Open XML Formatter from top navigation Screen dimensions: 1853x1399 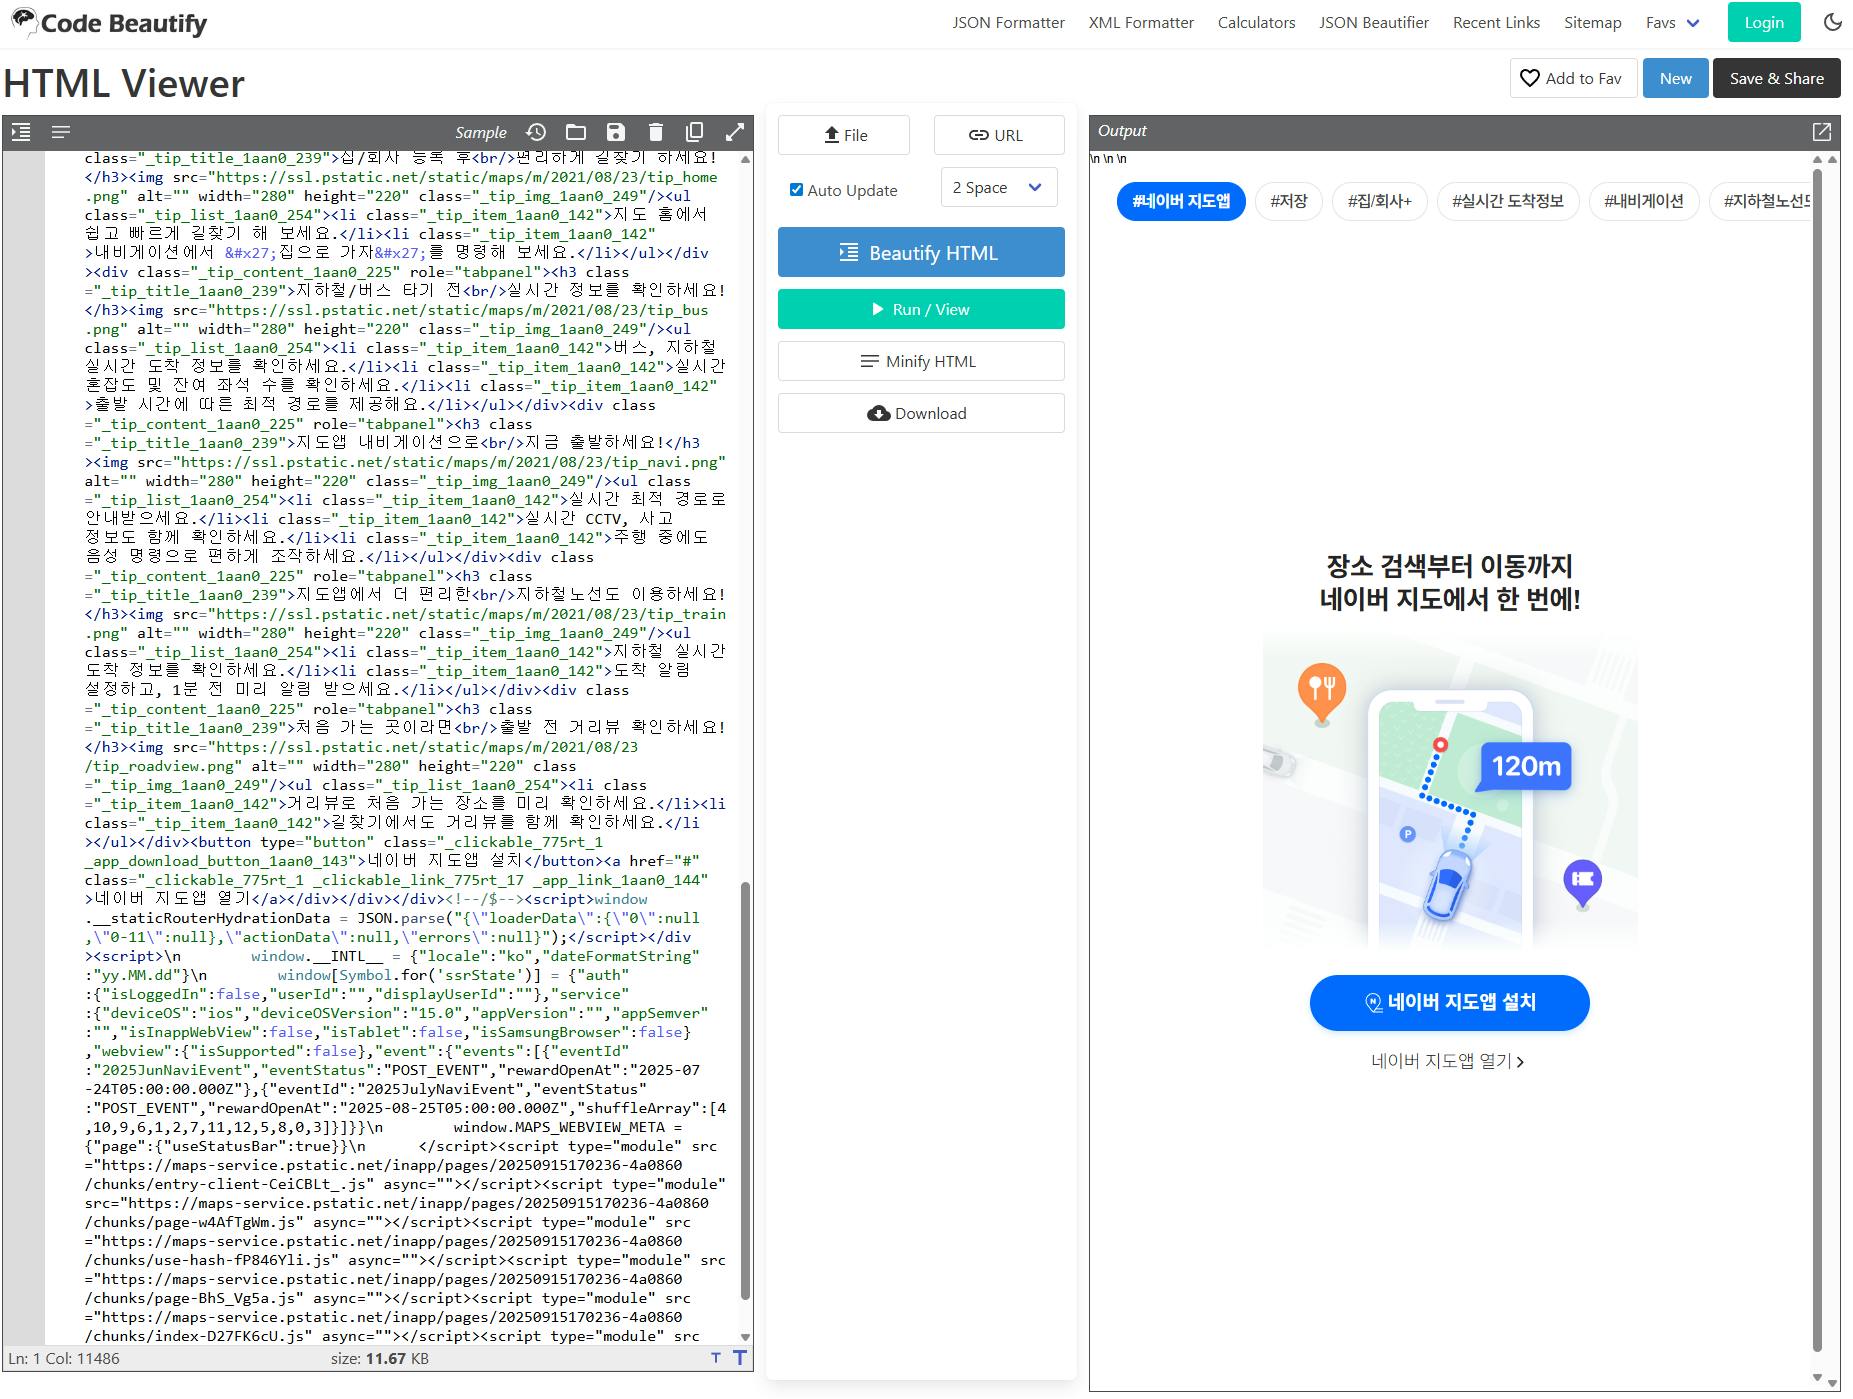[x=1141, y=22]
